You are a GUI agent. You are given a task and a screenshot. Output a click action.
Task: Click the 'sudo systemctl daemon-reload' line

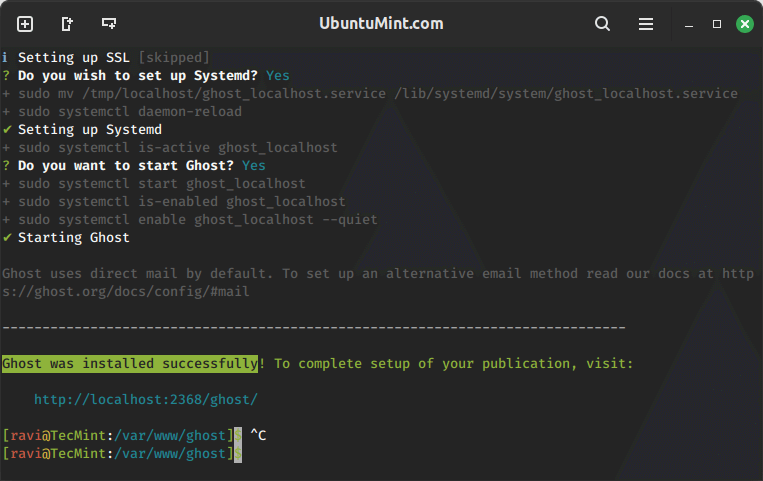(x=122, y=111)
